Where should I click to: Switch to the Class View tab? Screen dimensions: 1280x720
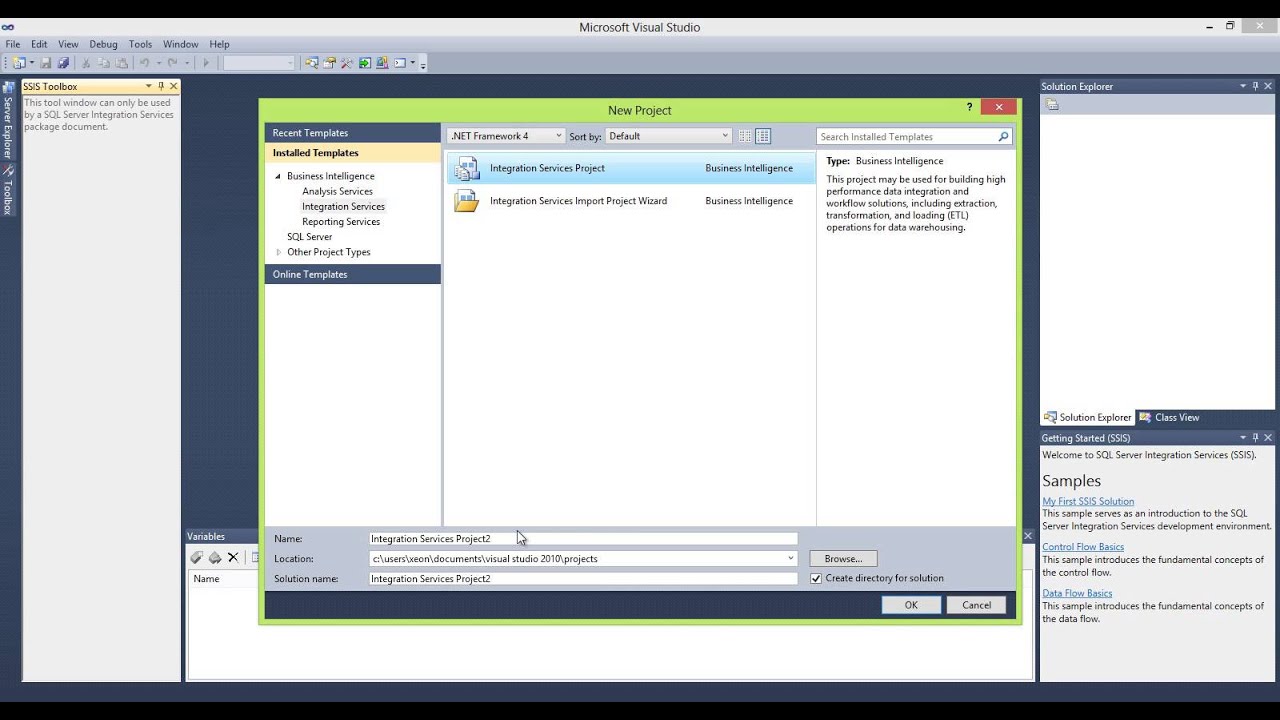click(1169, 417)
